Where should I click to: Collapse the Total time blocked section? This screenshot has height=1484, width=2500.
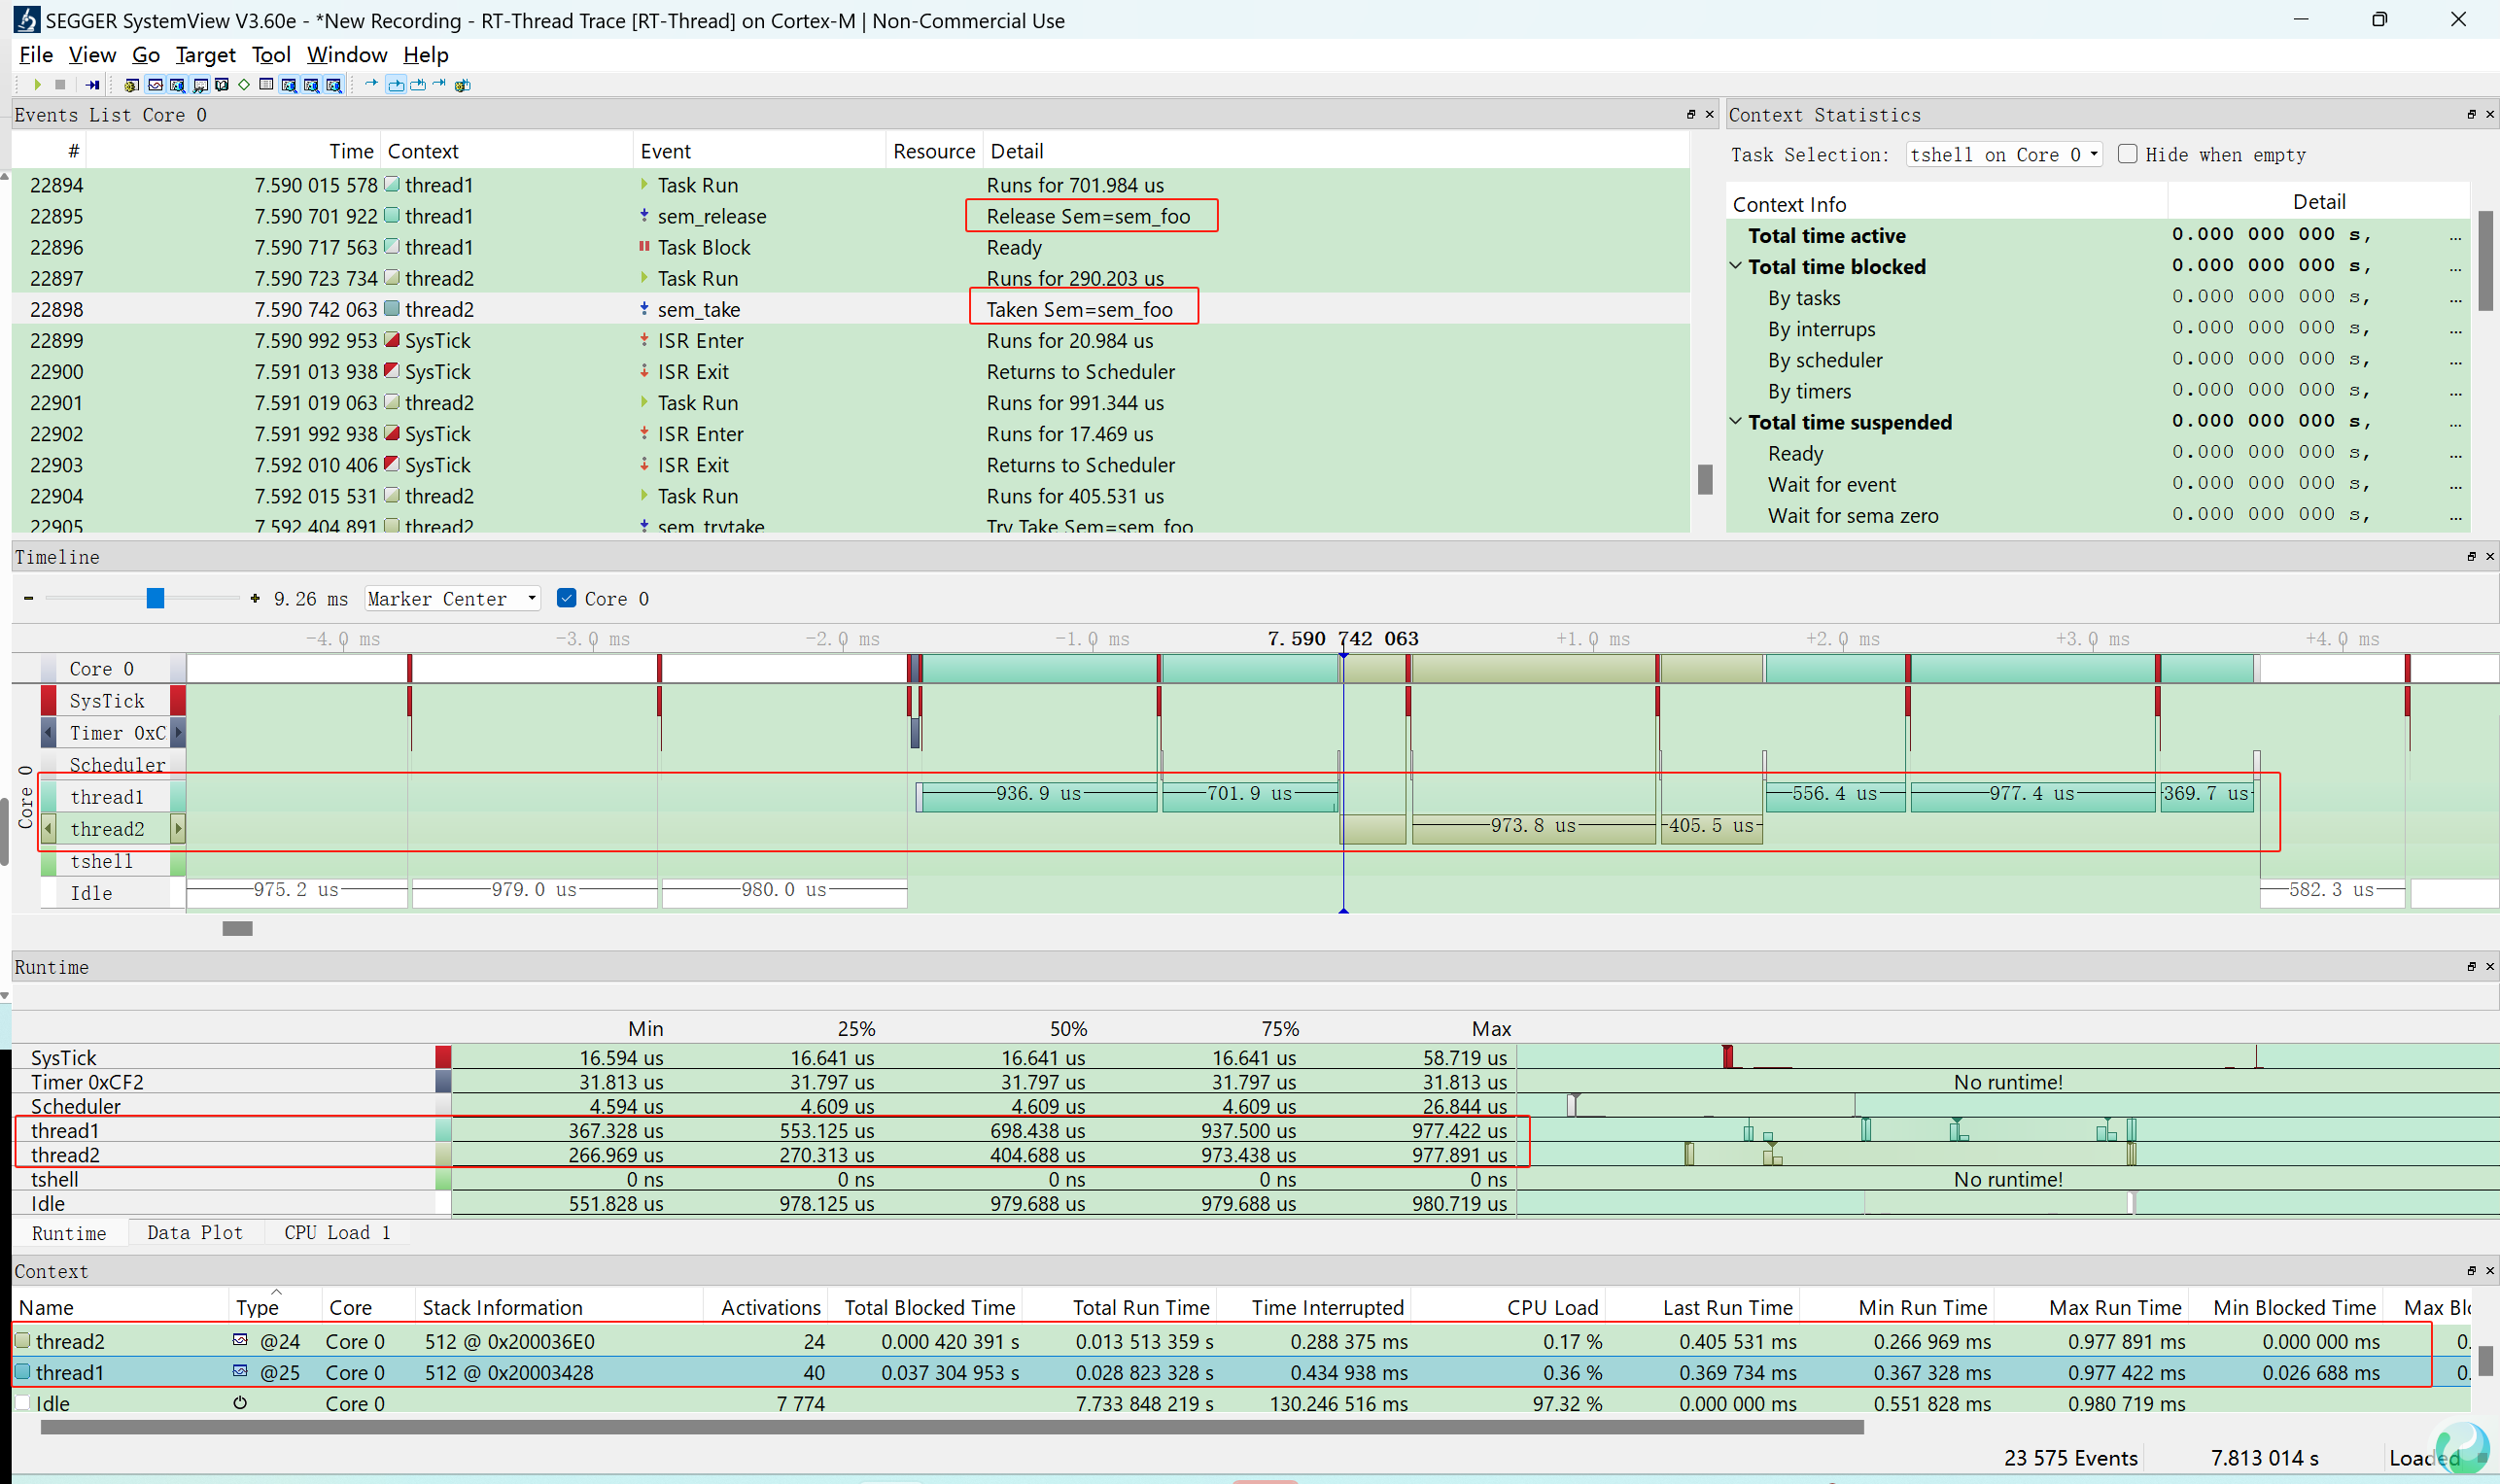[1736, 266]
